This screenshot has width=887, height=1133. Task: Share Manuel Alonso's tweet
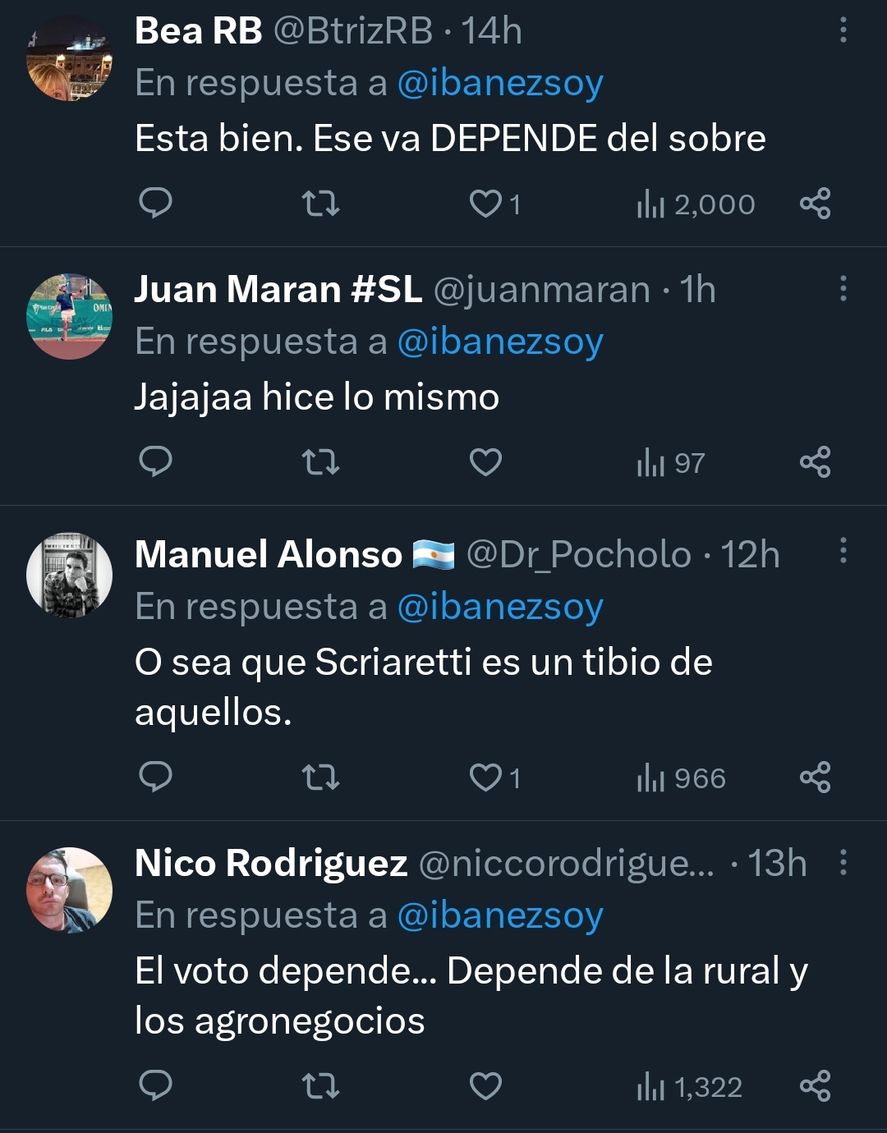click(x=815, y=778)
